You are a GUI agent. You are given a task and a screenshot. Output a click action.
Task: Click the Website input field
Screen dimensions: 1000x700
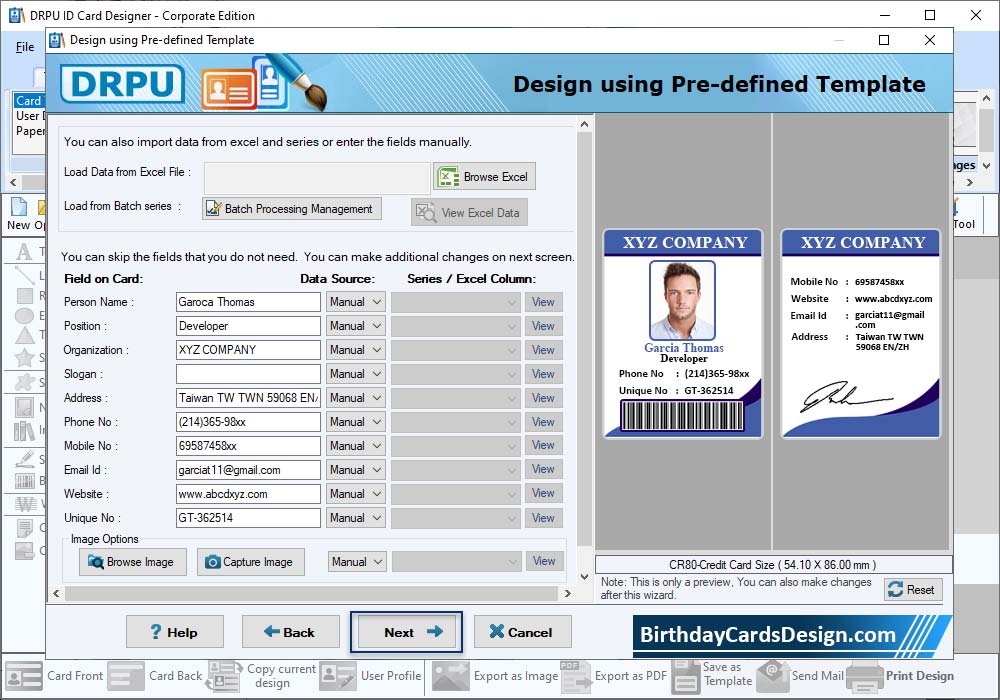click(x=248, y=494)
